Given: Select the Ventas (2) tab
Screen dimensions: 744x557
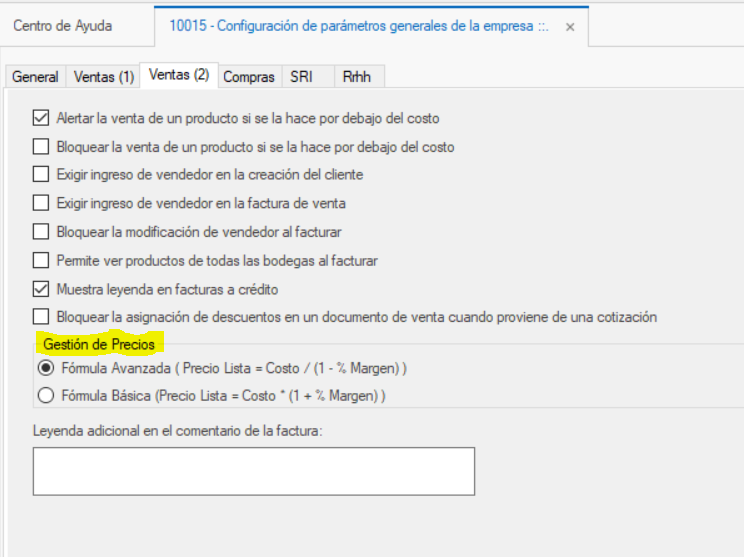Looking at the screenshot, I should coord(180,75).
